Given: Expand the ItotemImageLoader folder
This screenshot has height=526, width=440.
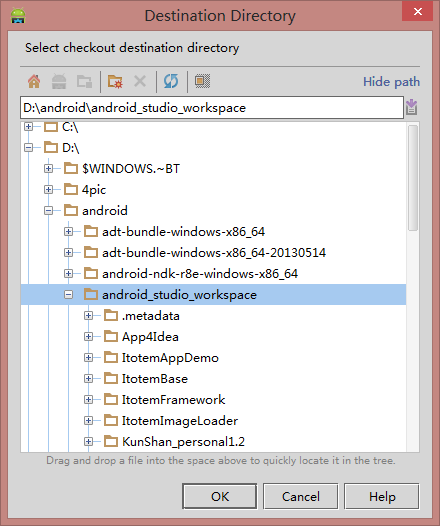Looking at the screenshot, I should pyautogui.click(x=88, y=420).
